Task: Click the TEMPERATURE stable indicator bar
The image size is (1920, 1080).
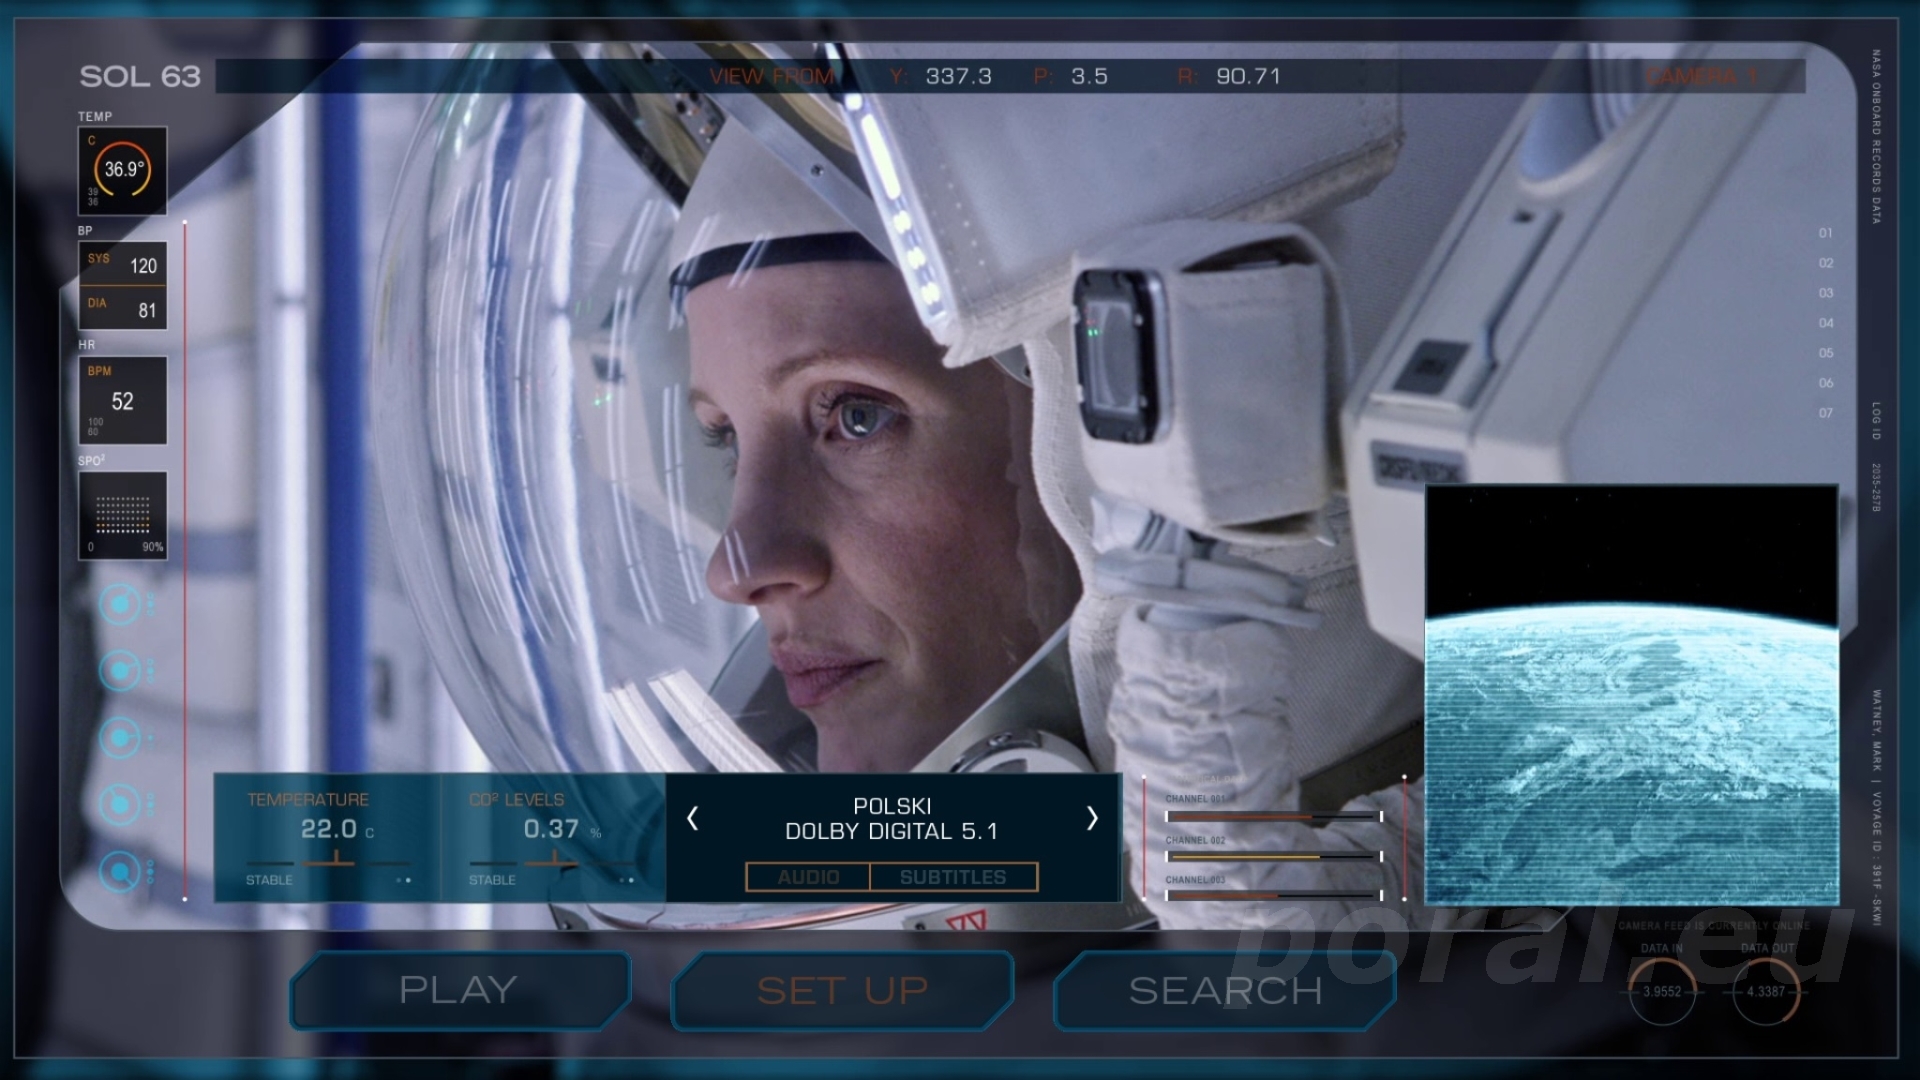Action: coord(329,861)
